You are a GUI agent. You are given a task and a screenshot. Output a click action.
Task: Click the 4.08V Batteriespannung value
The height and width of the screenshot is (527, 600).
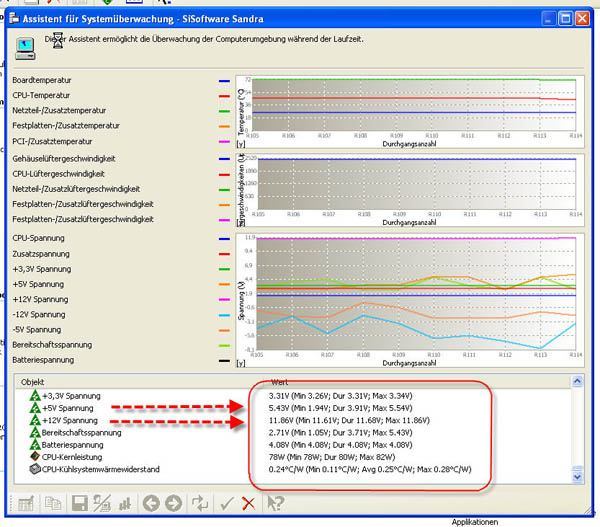pyautogui.click(x=341, y=445)
